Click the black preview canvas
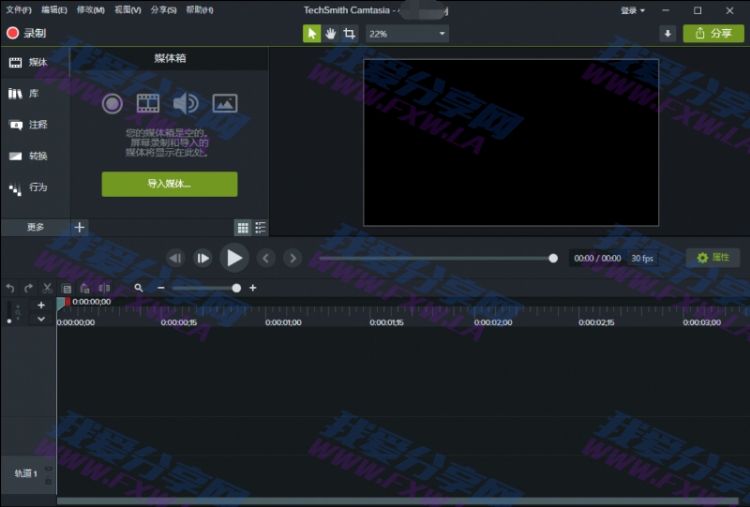 tap(511, 143)
